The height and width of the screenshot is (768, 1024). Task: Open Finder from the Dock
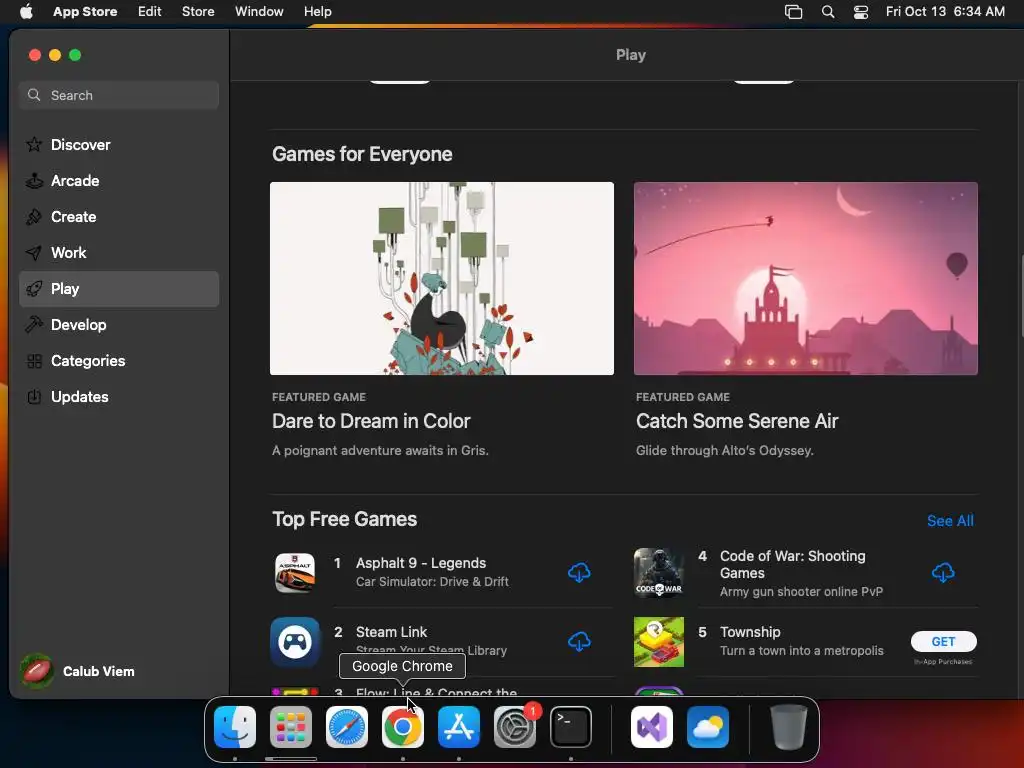tap(235, 727)
